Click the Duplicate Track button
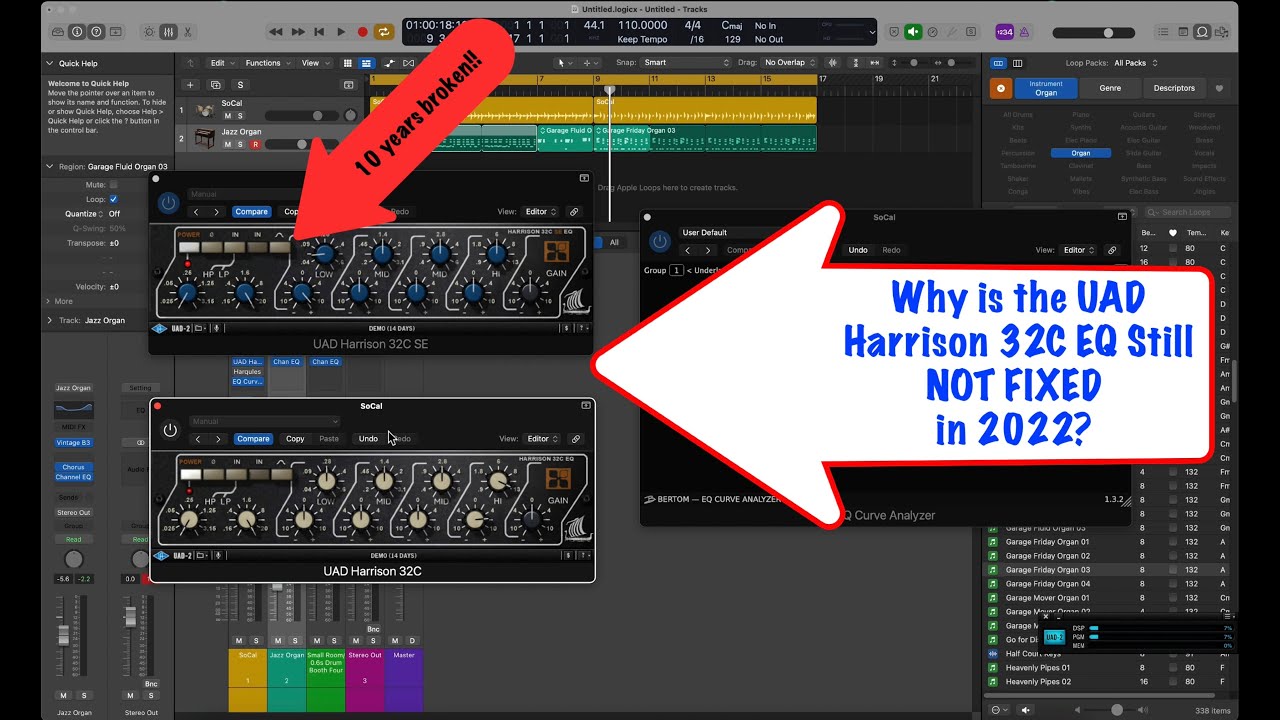This screenshot has width=1280, height=720. pyautogui.click(x=215, y=85)
